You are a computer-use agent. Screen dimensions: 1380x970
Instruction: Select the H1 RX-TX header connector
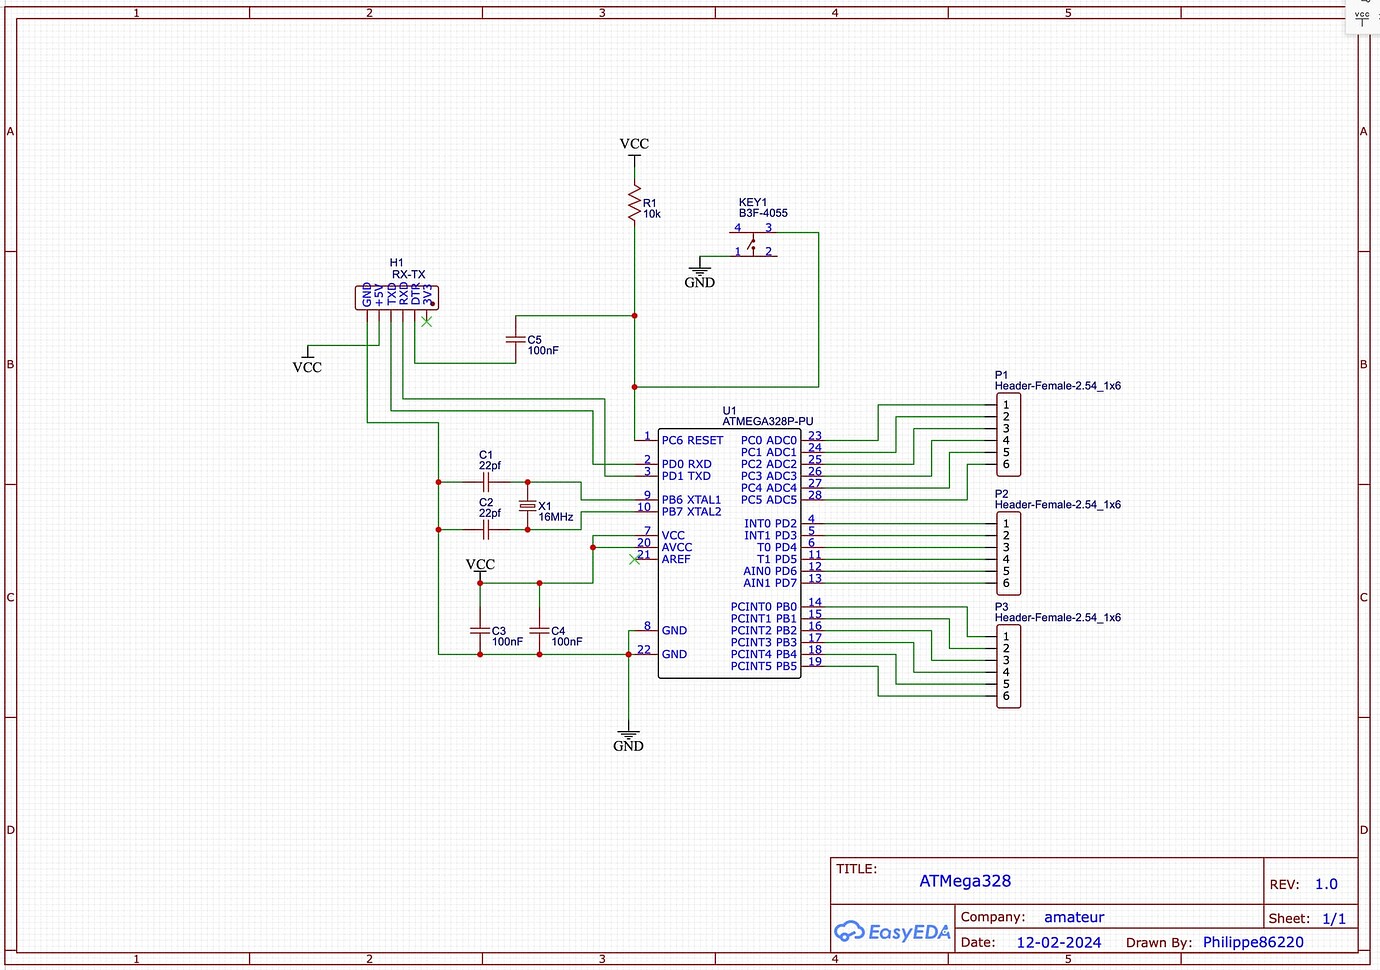396,297
